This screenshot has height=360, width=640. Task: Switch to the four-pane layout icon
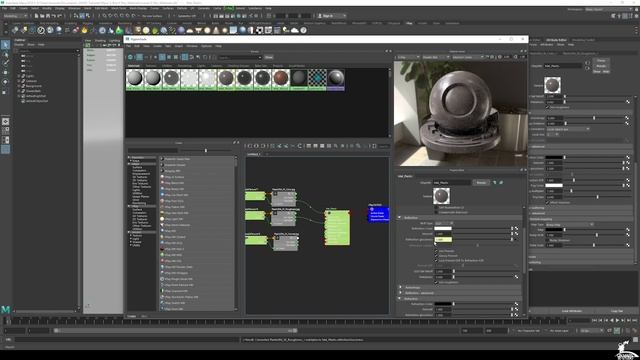click(x=5, y=131)
